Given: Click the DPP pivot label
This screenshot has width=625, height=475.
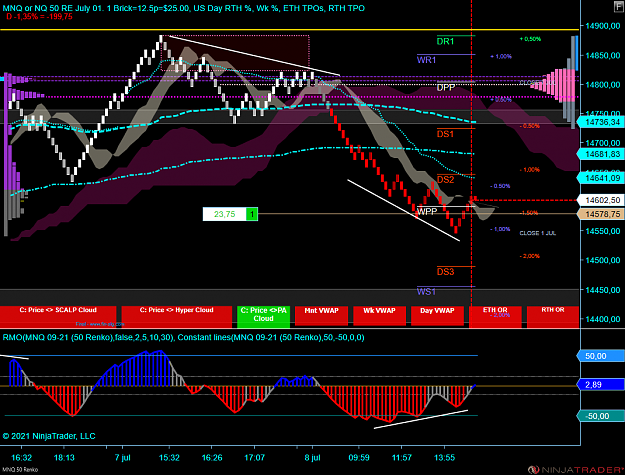Looking at the screenshot, I should click(x=446, y=87).
